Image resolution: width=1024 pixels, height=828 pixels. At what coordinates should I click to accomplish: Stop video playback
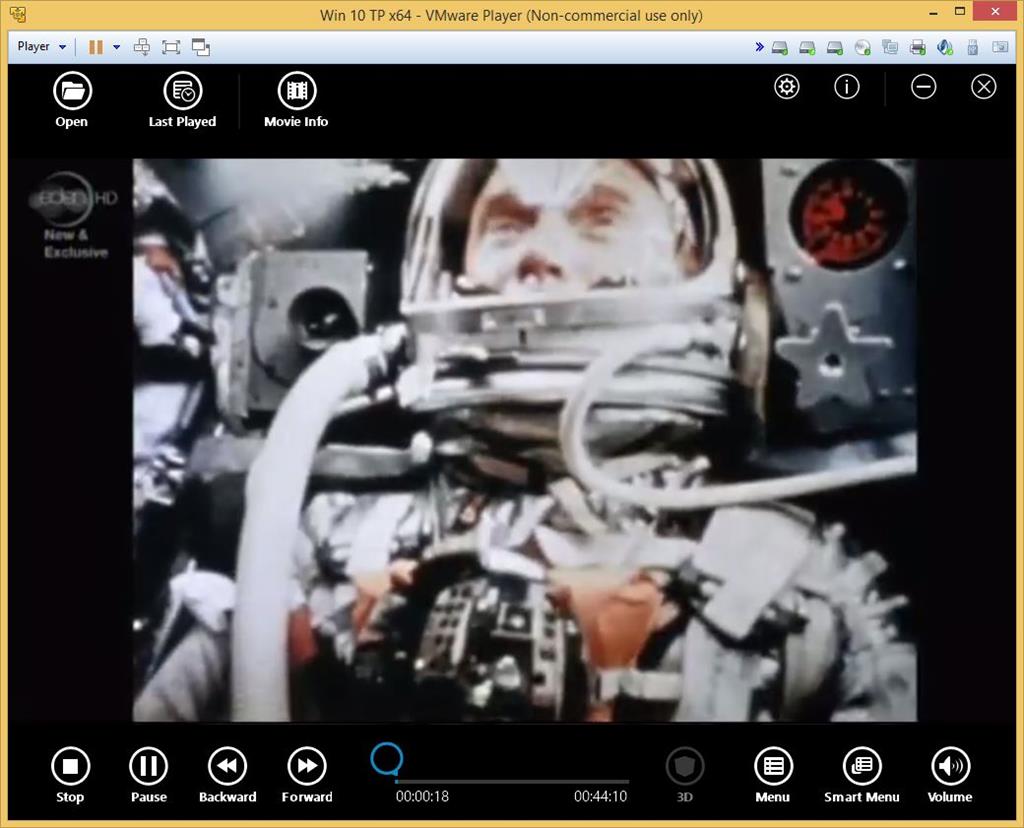pyautogui.click(x=71, y=775)
